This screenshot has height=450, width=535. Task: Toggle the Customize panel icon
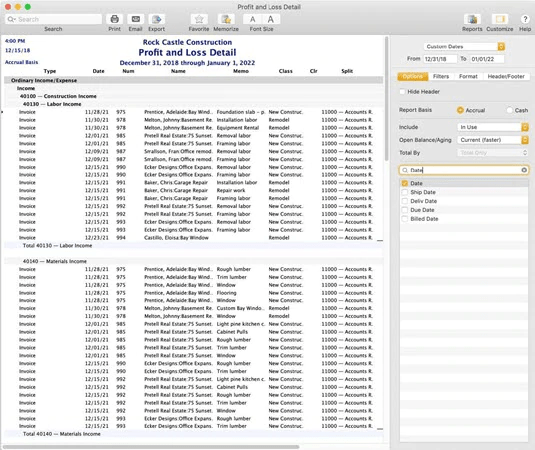point(500,19)
